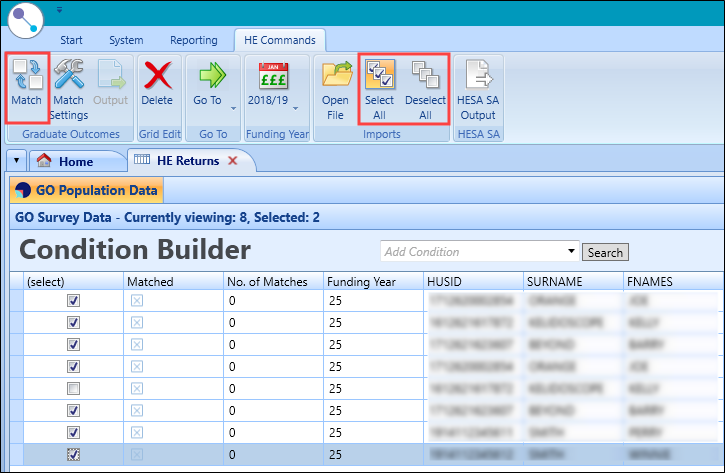
Task: Close the HE Returns tab
Action: (233, 161)
